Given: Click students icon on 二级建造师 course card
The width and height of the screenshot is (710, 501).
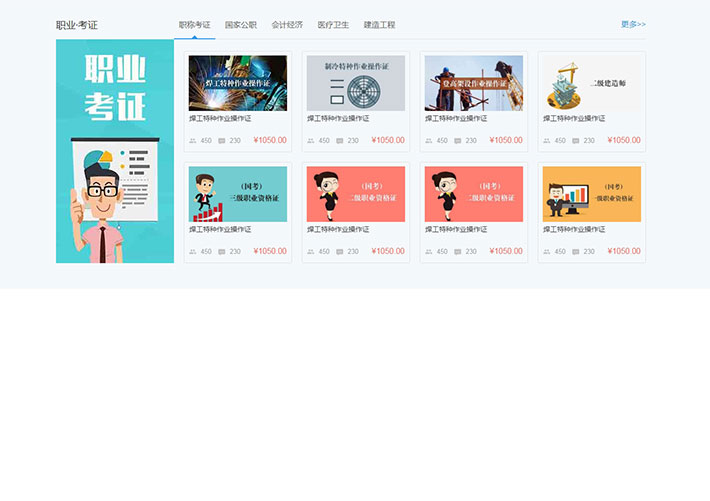Looking at the screenshot, I should [547, 141].
